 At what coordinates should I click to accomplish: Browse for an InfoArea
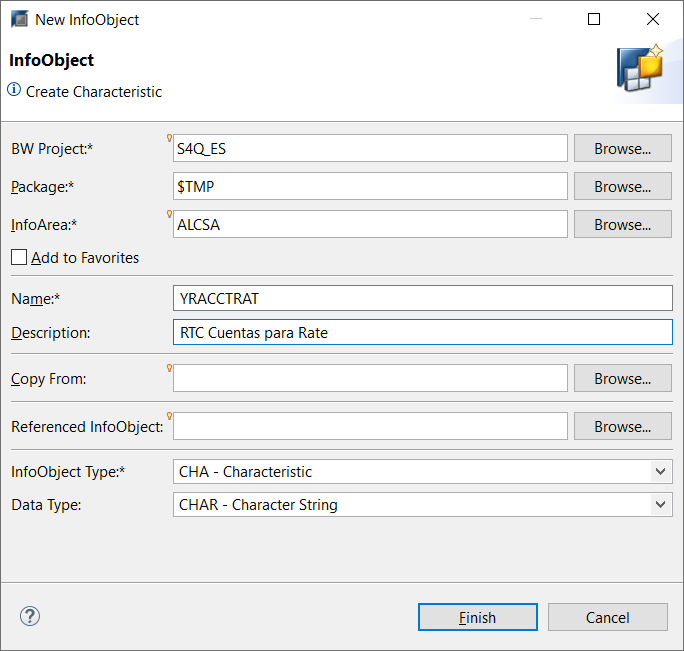click(x=622, y=225)
